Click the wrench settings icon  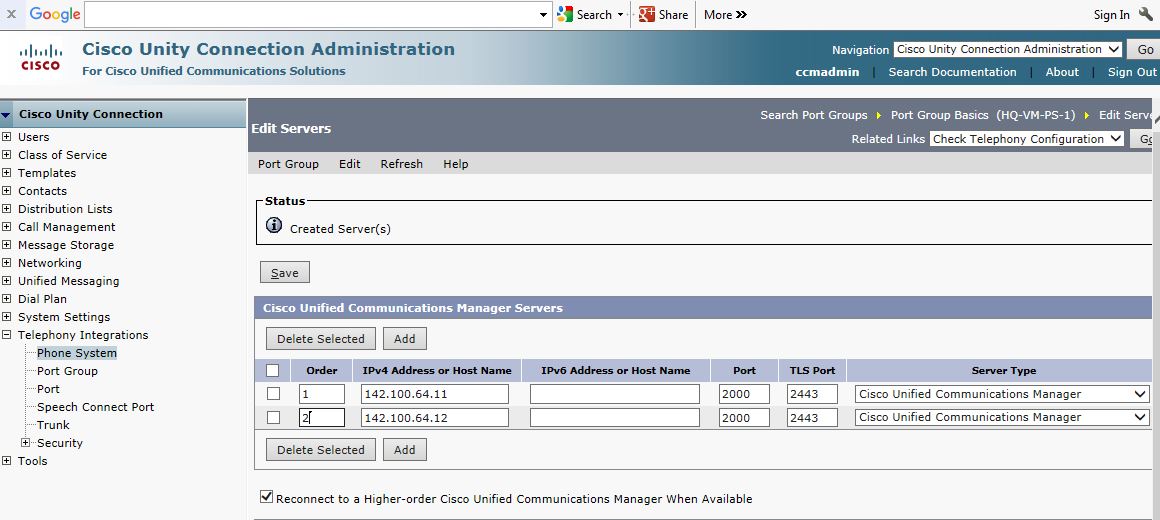pyautogui.click(x=1146, y=14)
